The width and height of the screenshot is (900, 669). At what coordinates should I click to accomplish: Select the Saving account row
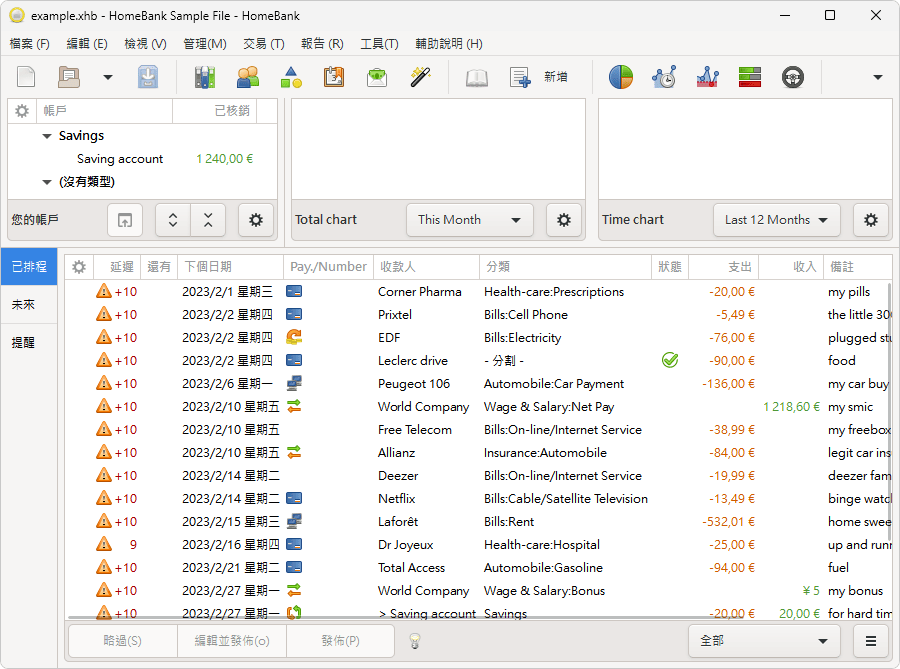click(142, 159)
